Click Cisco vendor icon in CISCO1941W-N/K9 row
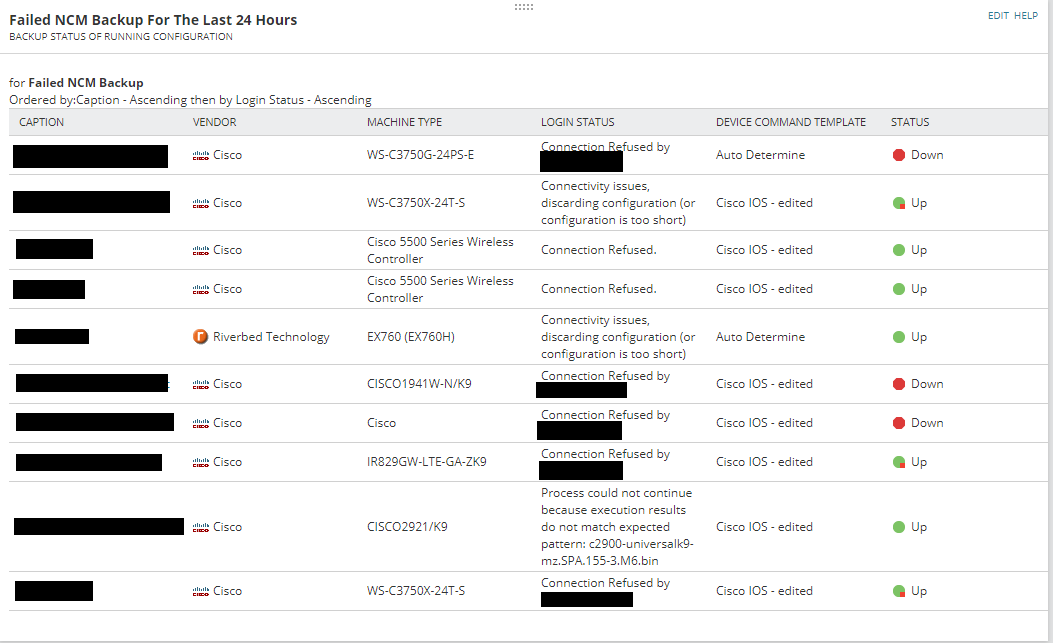 tap(201, 385)
